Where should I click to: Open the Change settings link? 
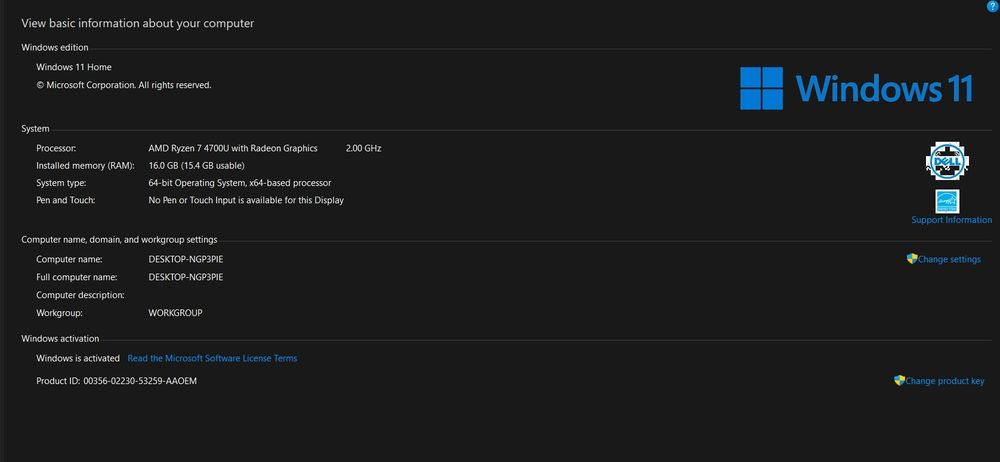pyautogui.click(x=949, y=260)
